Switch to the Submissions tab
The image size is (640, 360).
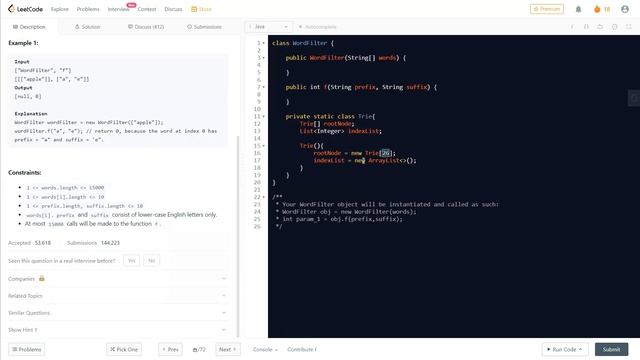204,27
